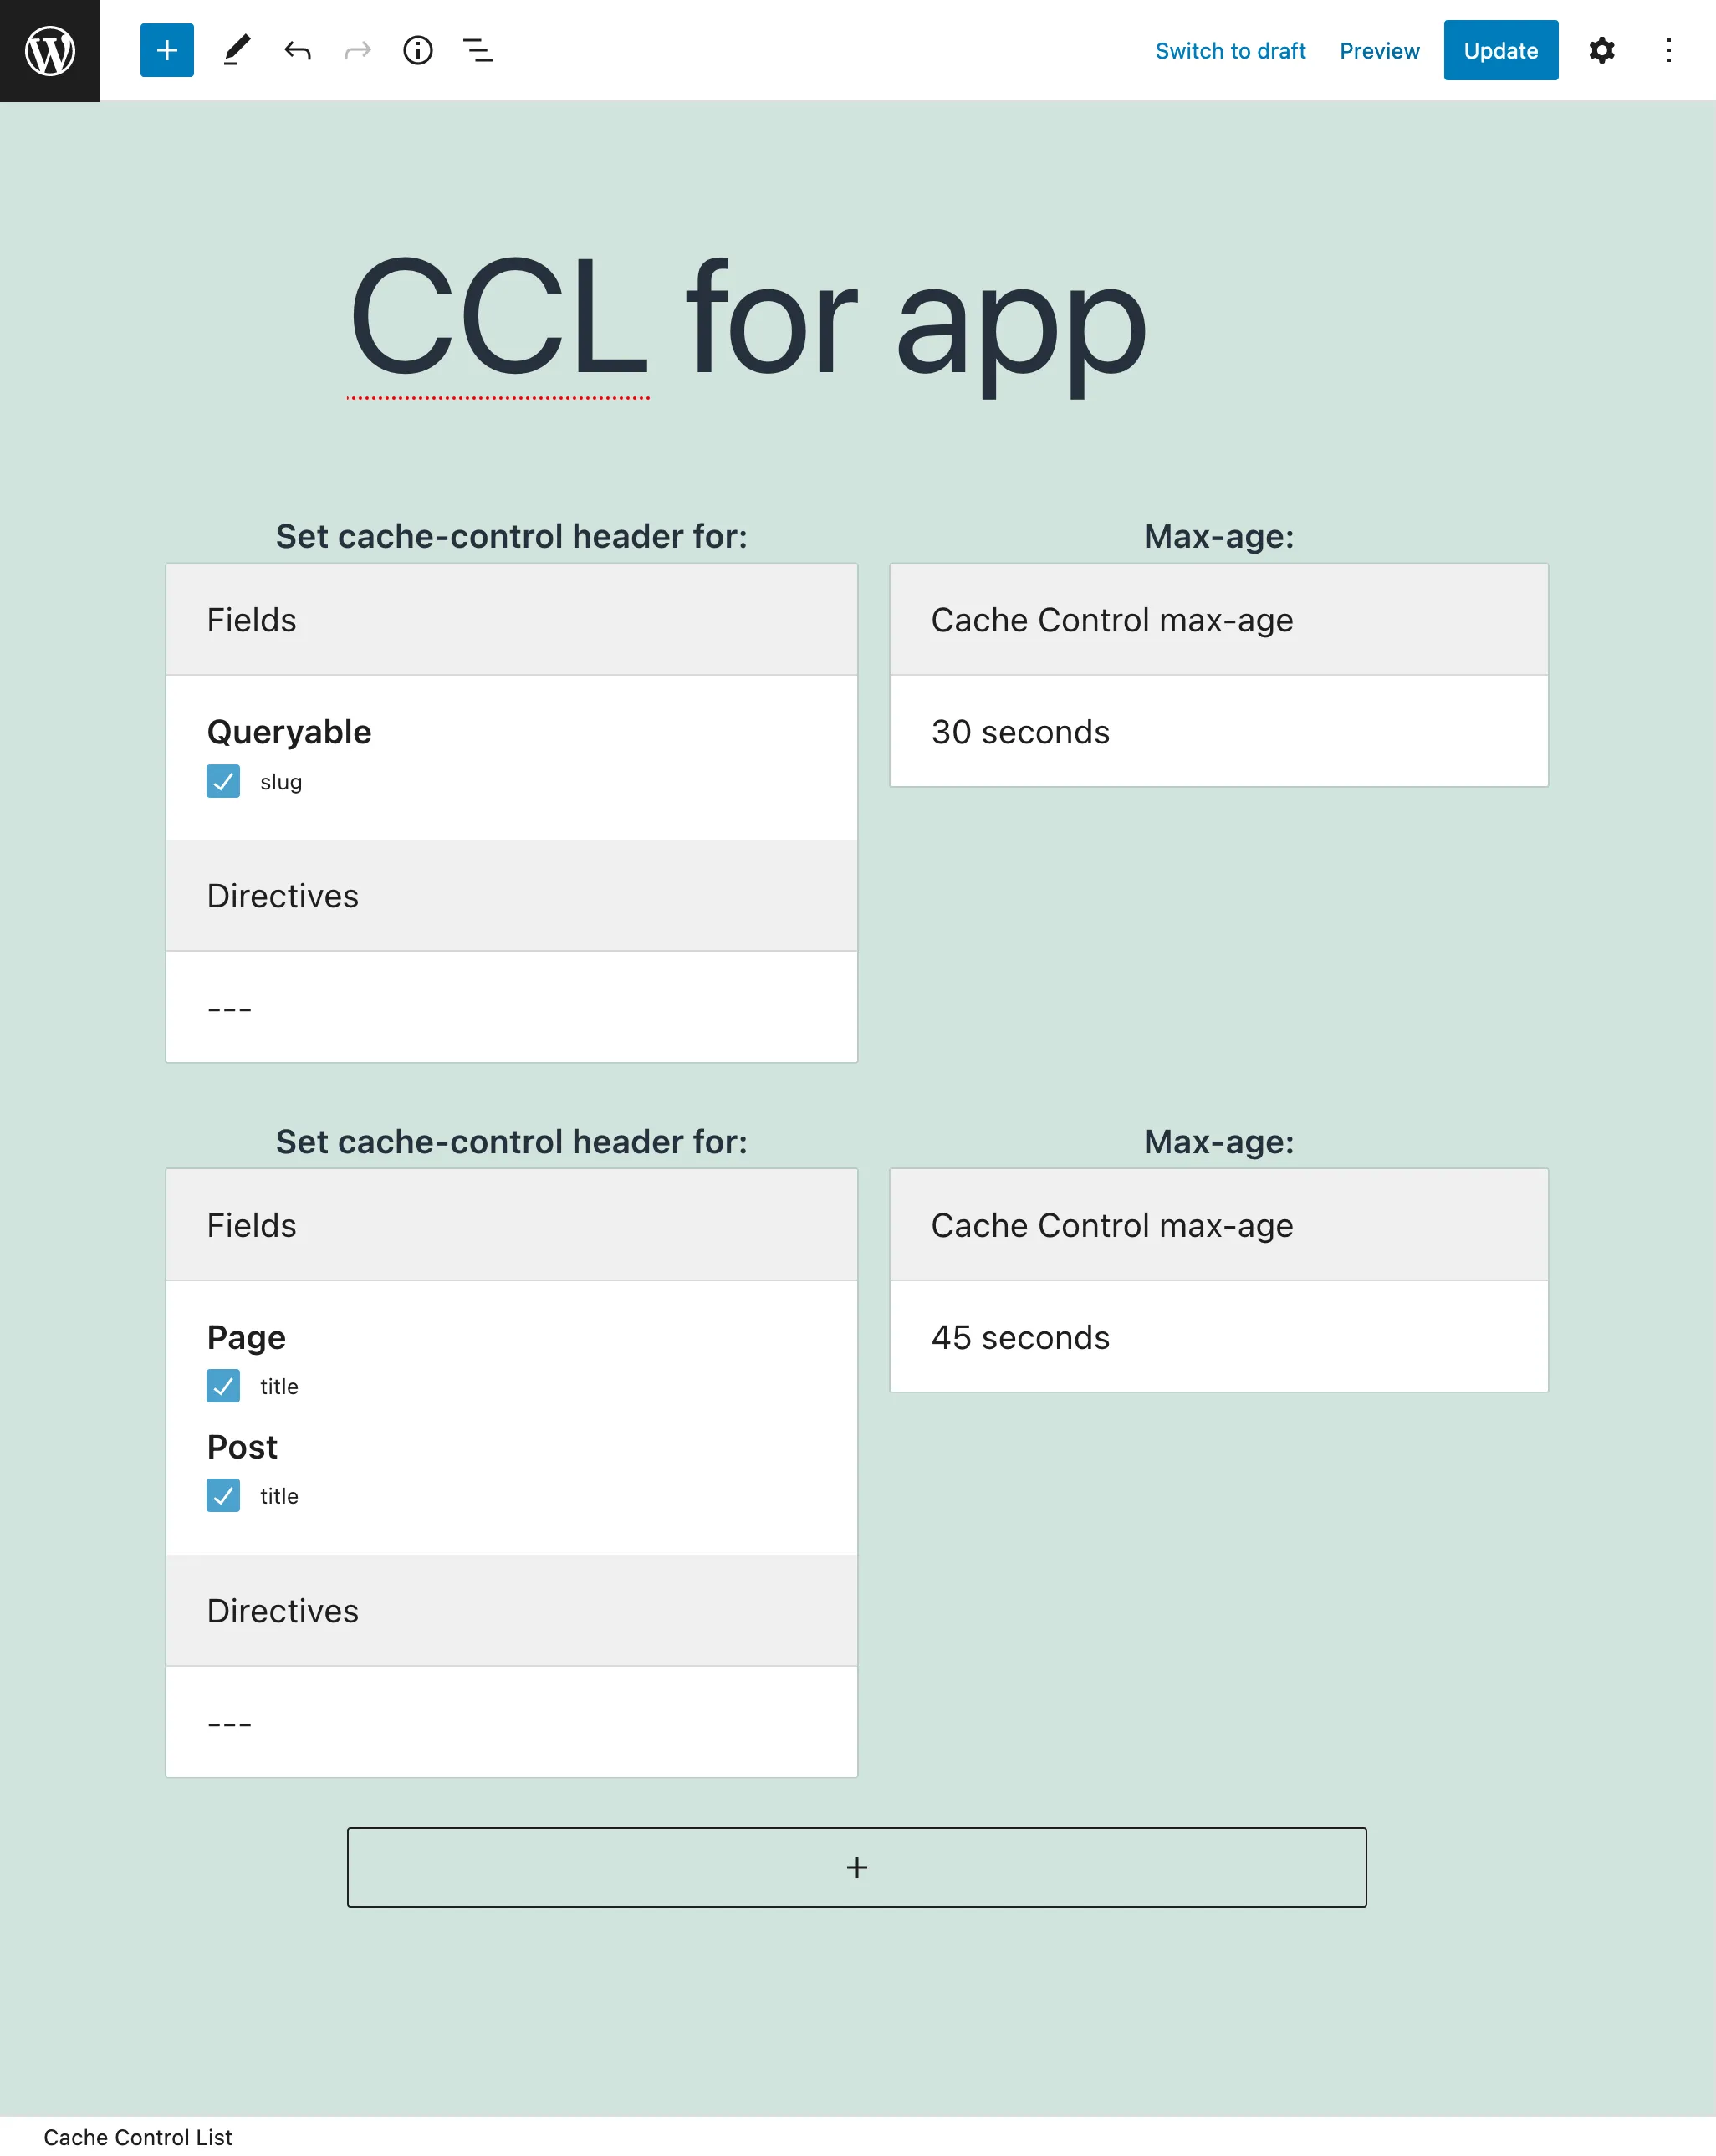Click the redo arrow icon

[x=357, y=51]
